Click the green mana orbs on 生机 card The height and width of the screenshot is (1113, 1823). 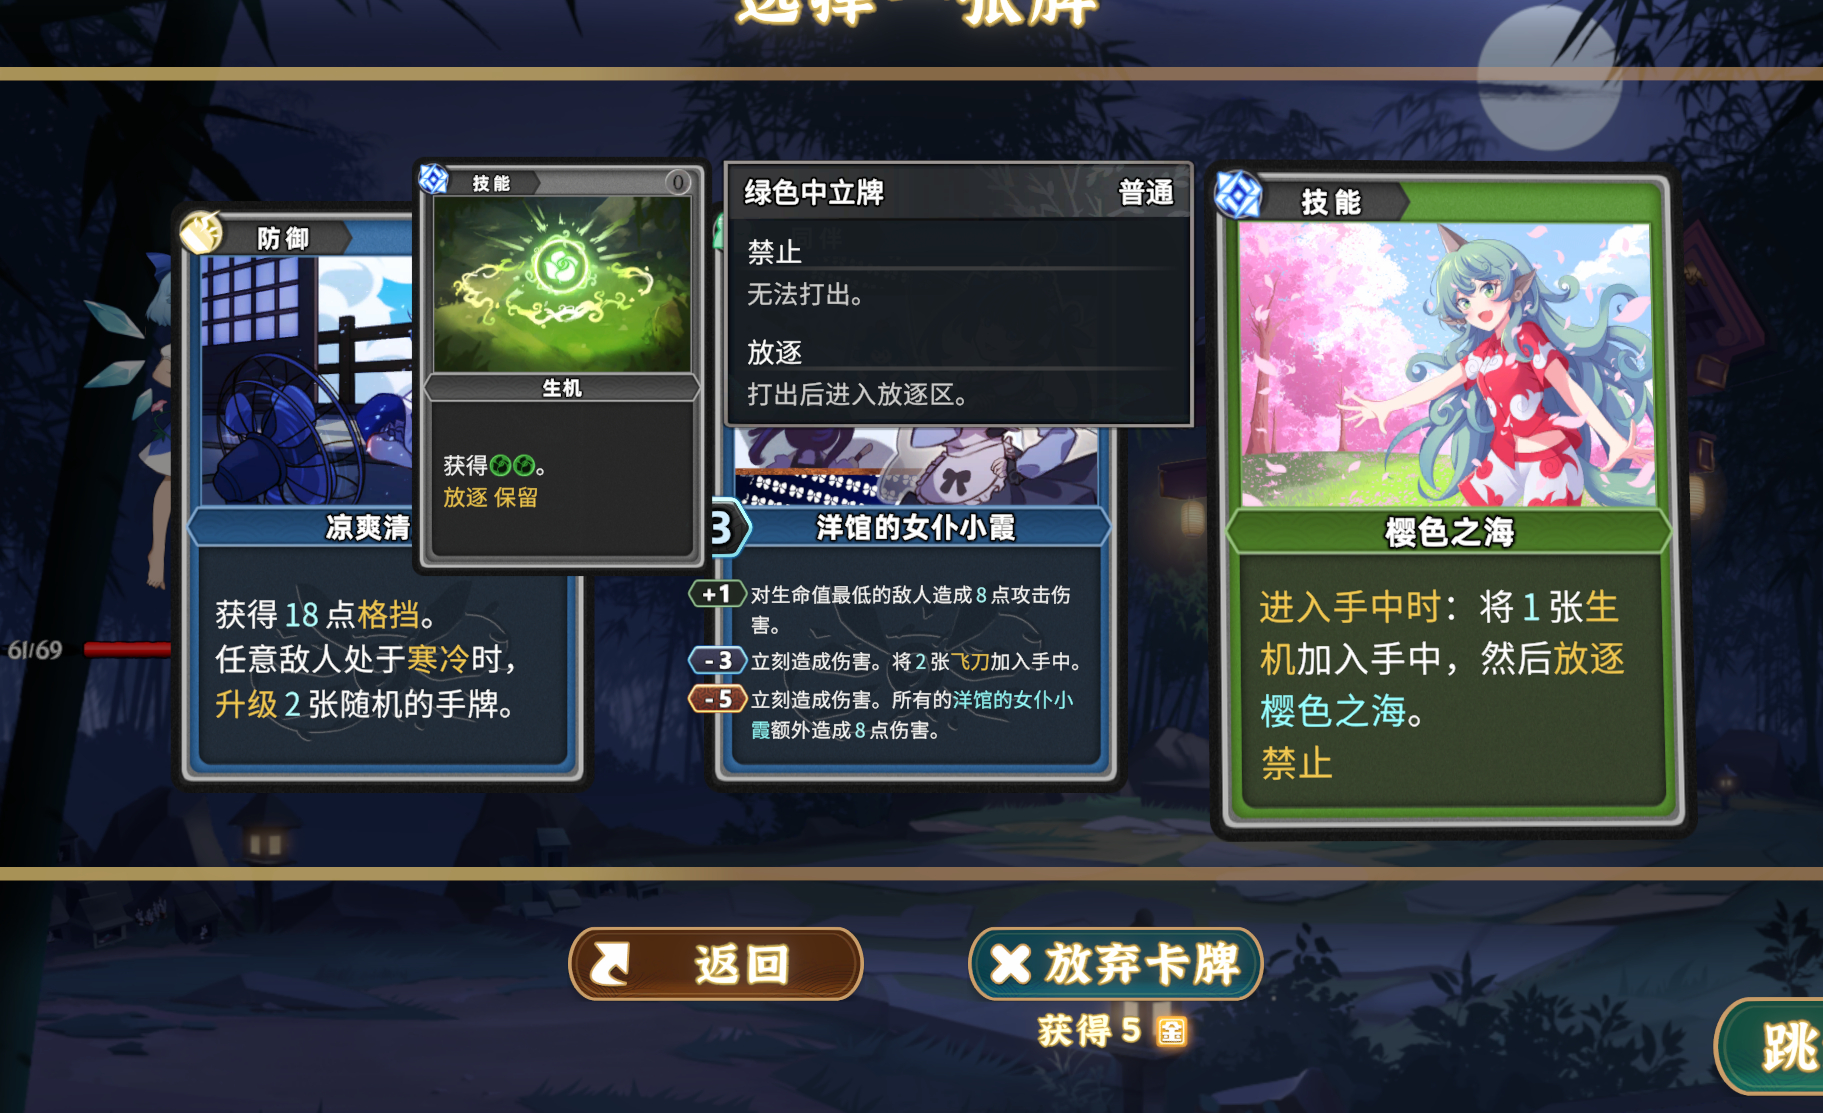pyautogui.click(x=513, y=465)
